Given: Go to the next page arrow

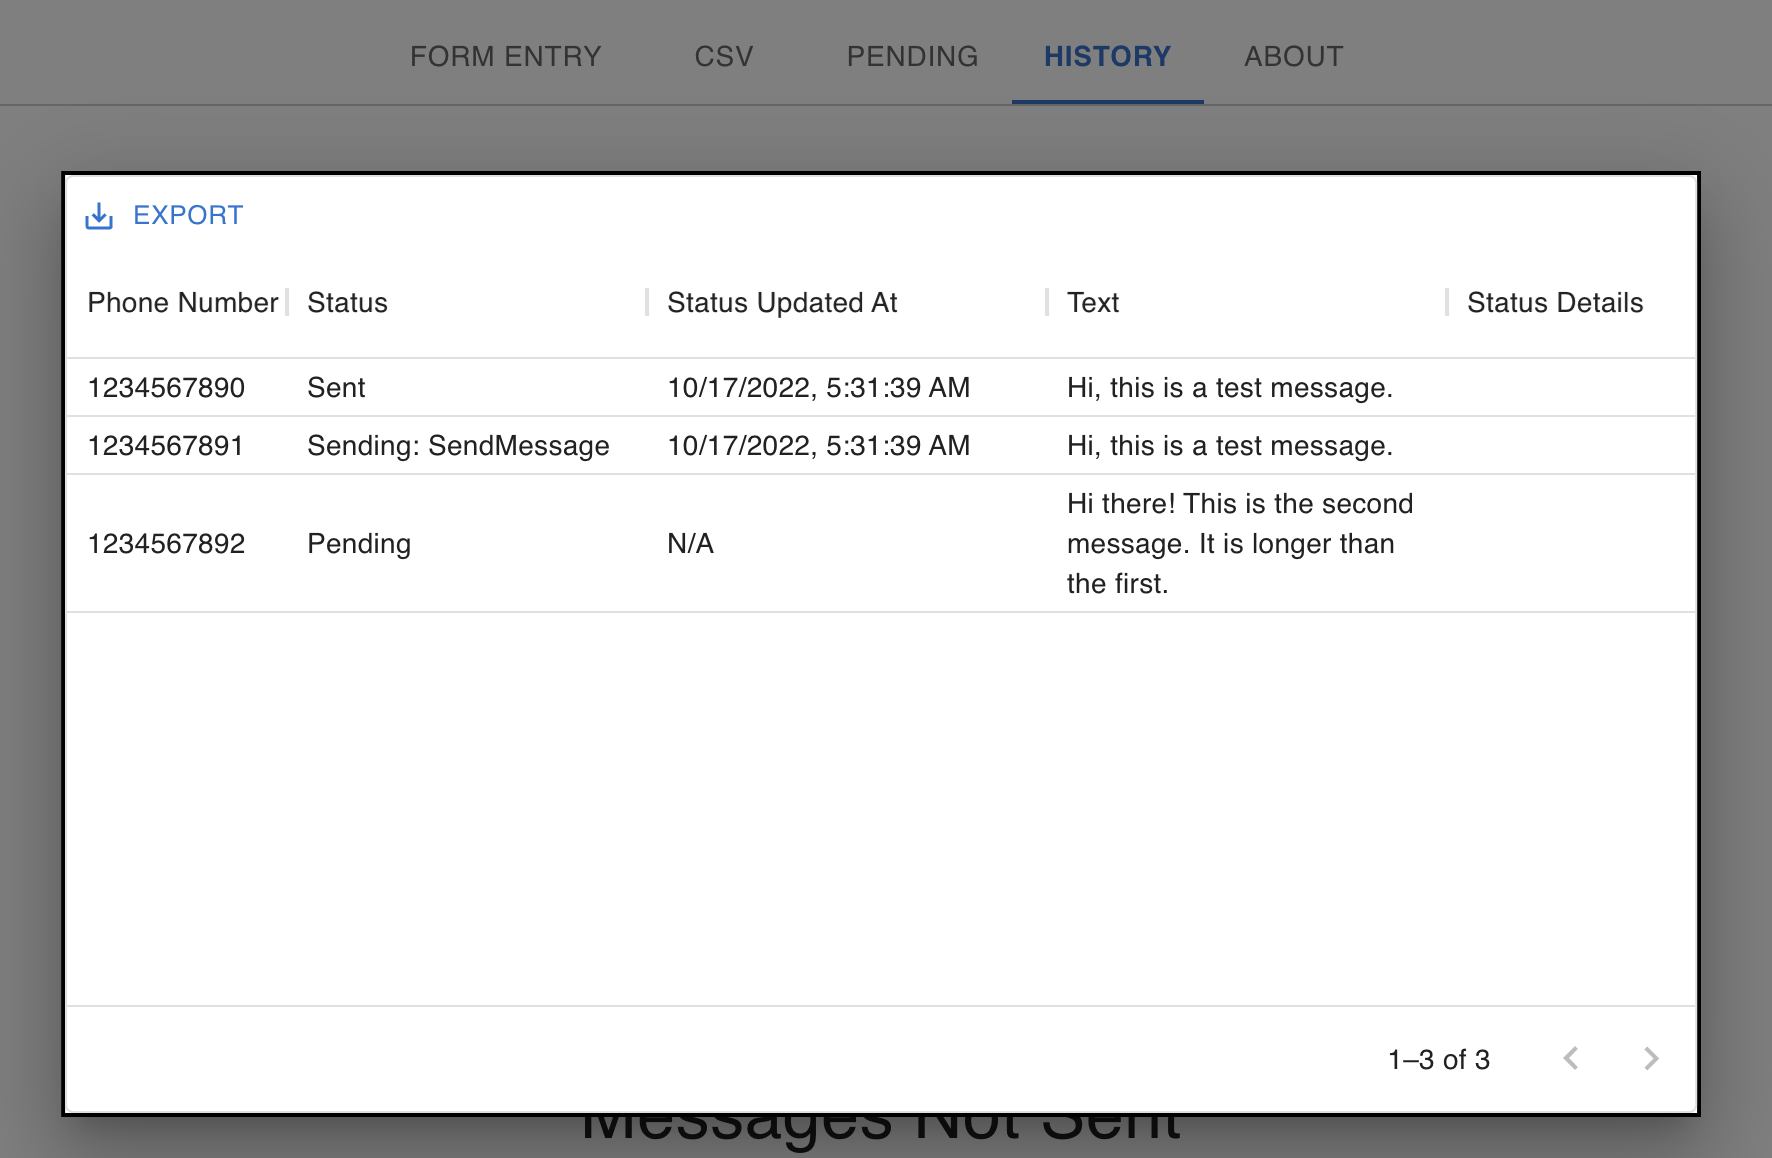Looking at the screenshot, I should [x=1650, y=1058].
